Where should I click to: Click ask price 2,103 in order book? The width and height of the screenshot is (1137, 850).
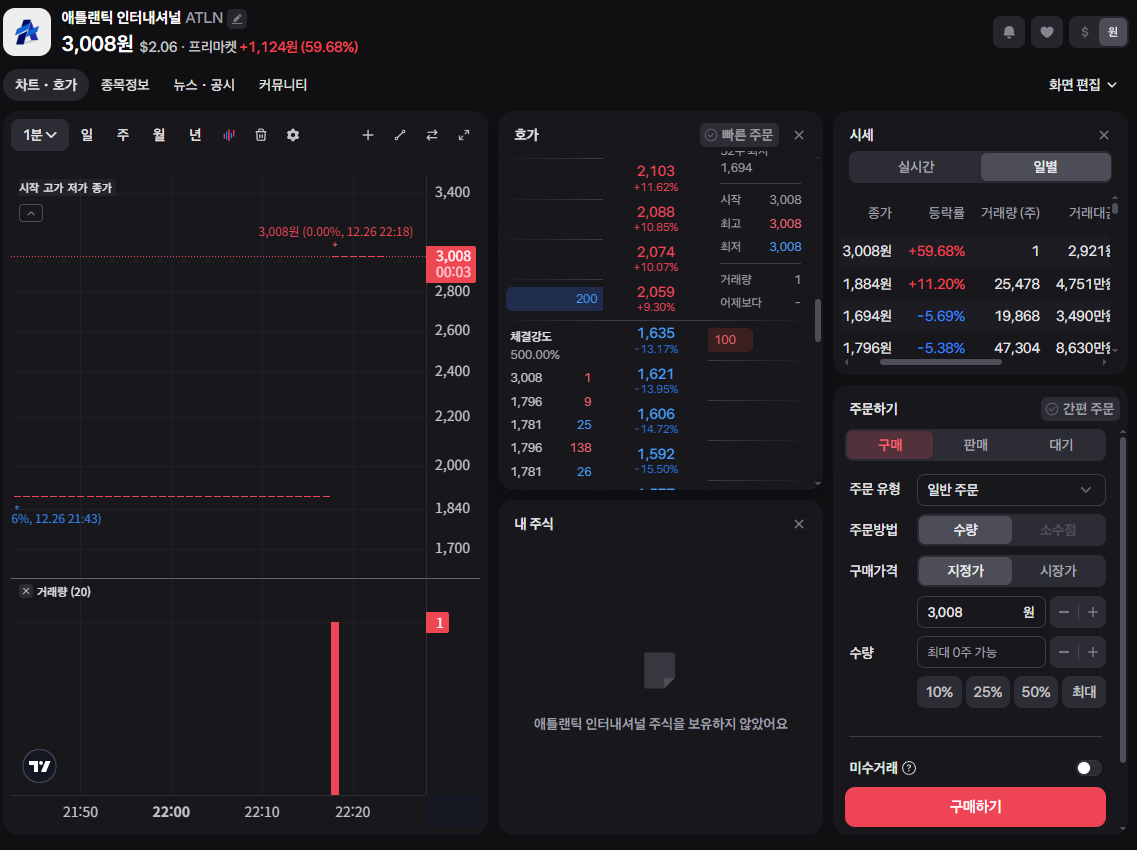click(x=656, y=177)
